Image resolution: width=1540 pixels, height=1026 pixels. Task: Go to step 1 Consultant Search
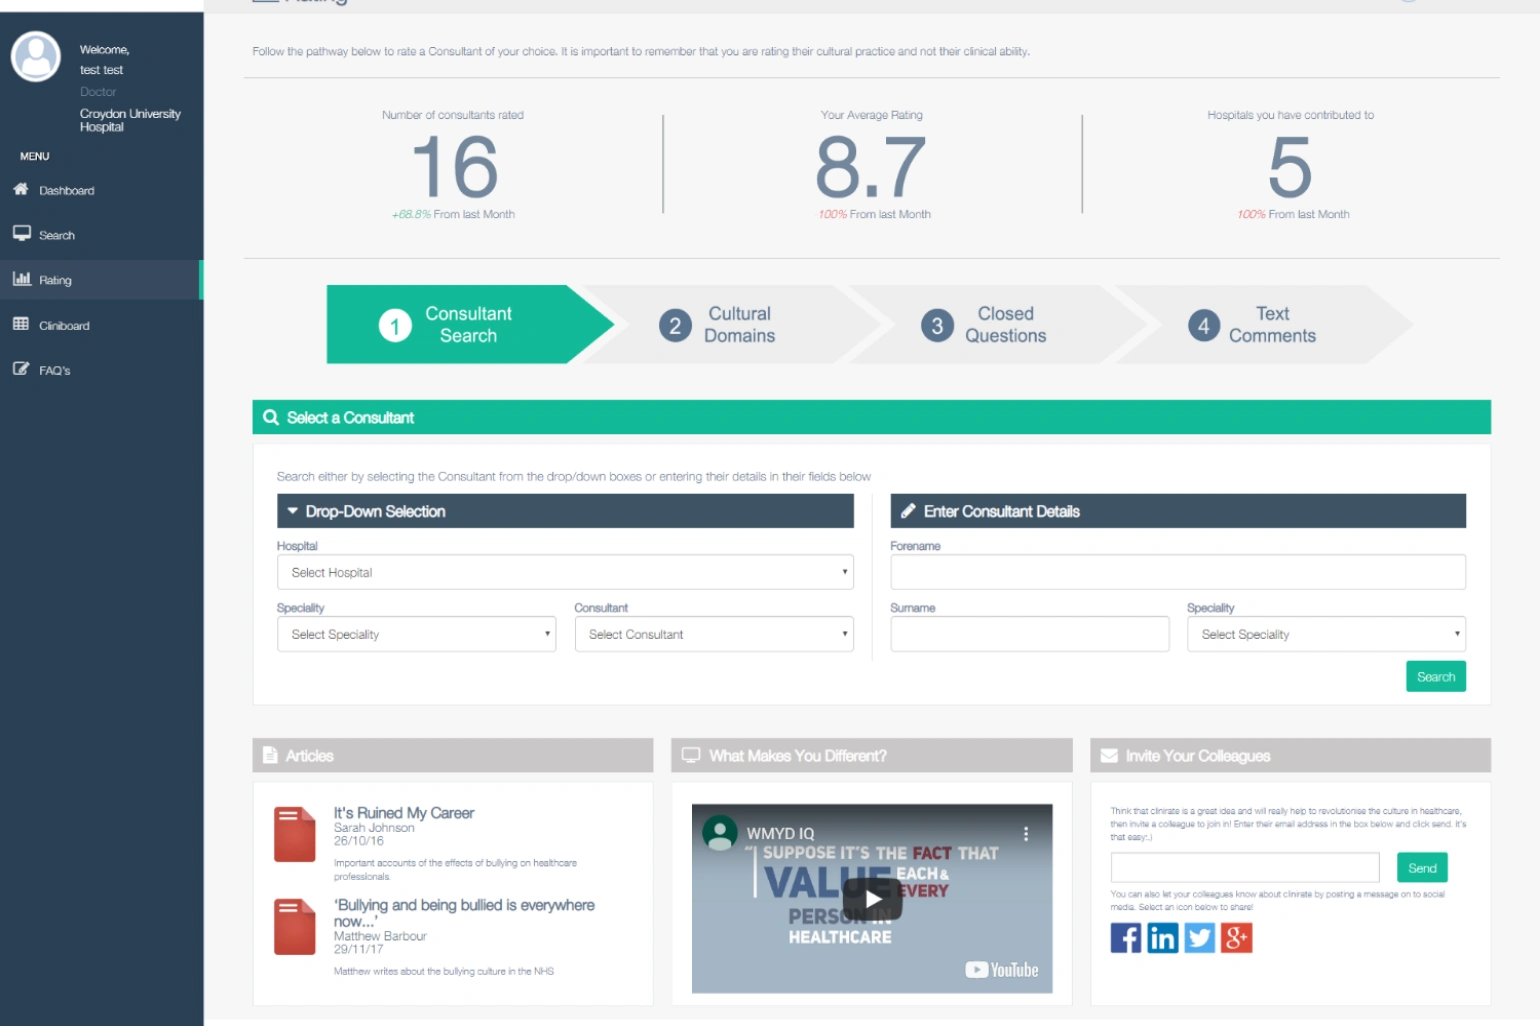pyautogui.click(x=468, y=324)
